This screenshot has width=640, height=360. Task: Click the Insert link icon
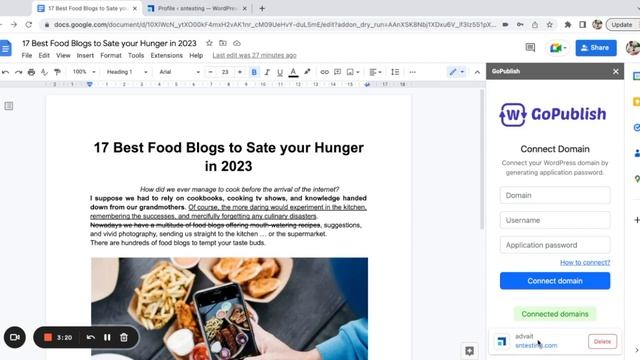[x=324, y=72]
